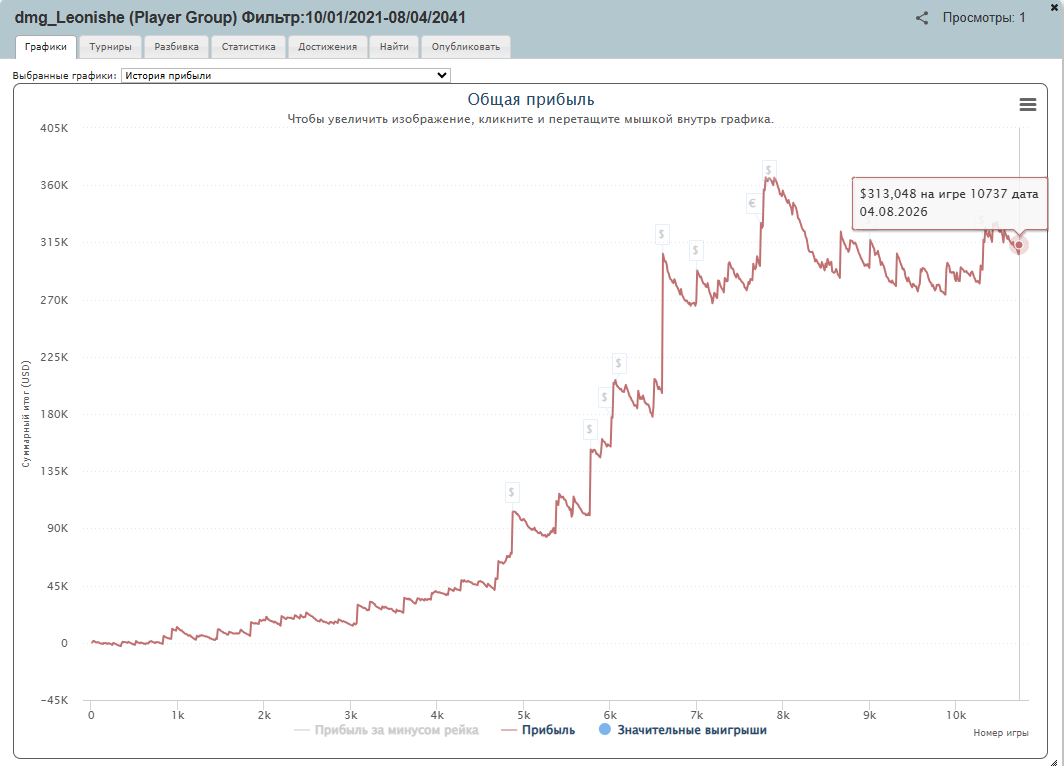Click the share icon next to Просмотры
The height and width of the screenshot is (766, 1064).
pyautogui.click(x=922, y=18)
